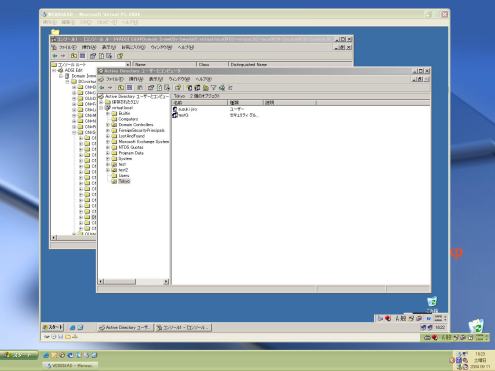This screenshot has width=495, height=371.
Task: Create new organizational unit via toolbar icon
Action: pos(206,88)
